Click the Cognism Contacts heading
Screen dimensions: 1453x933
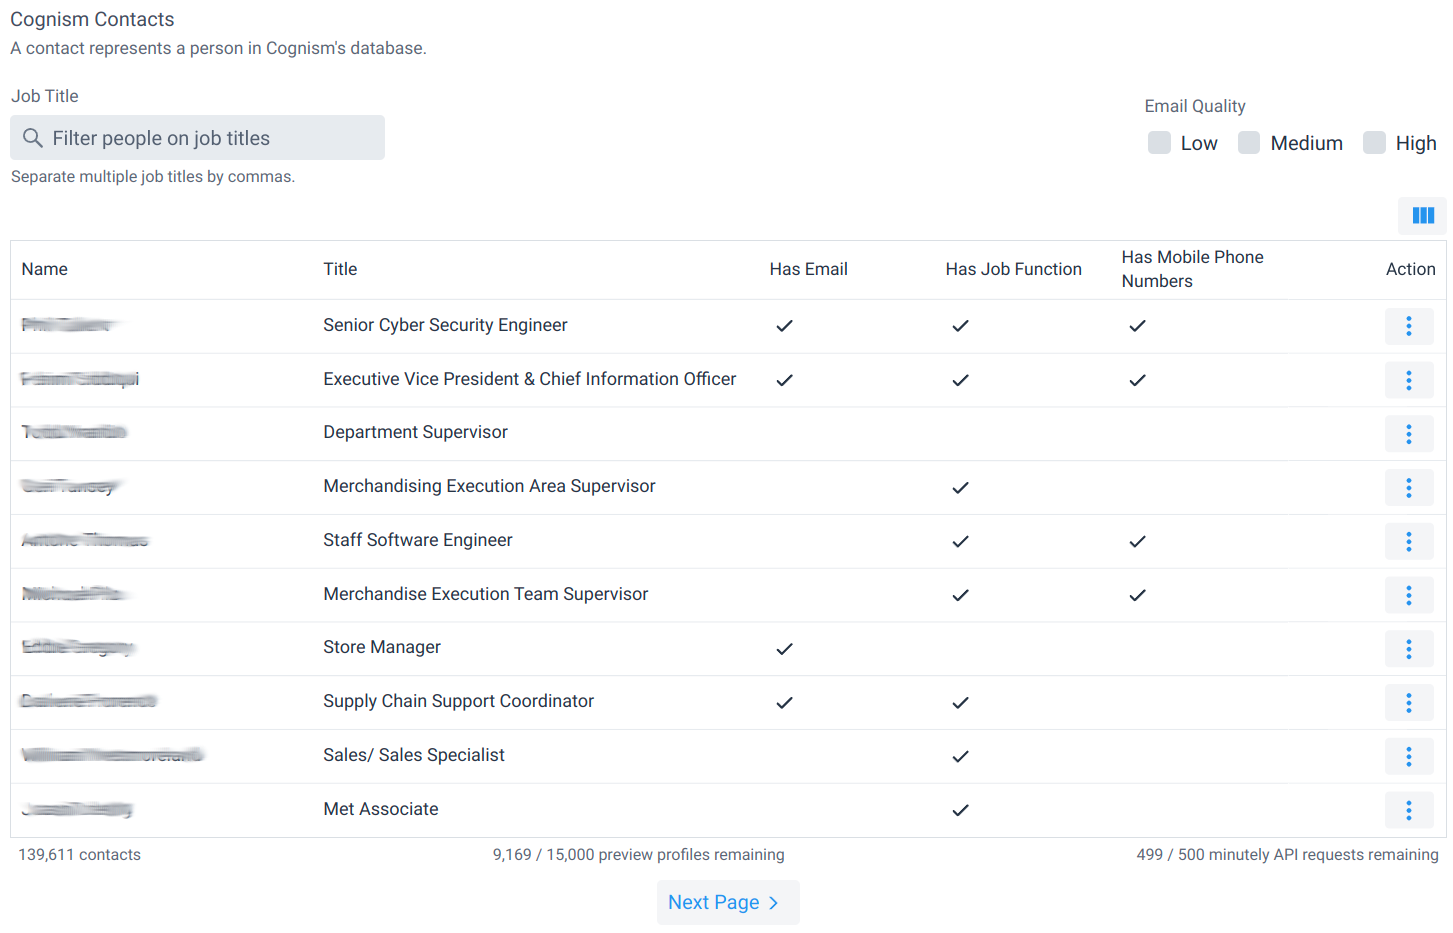pos(92,19)
